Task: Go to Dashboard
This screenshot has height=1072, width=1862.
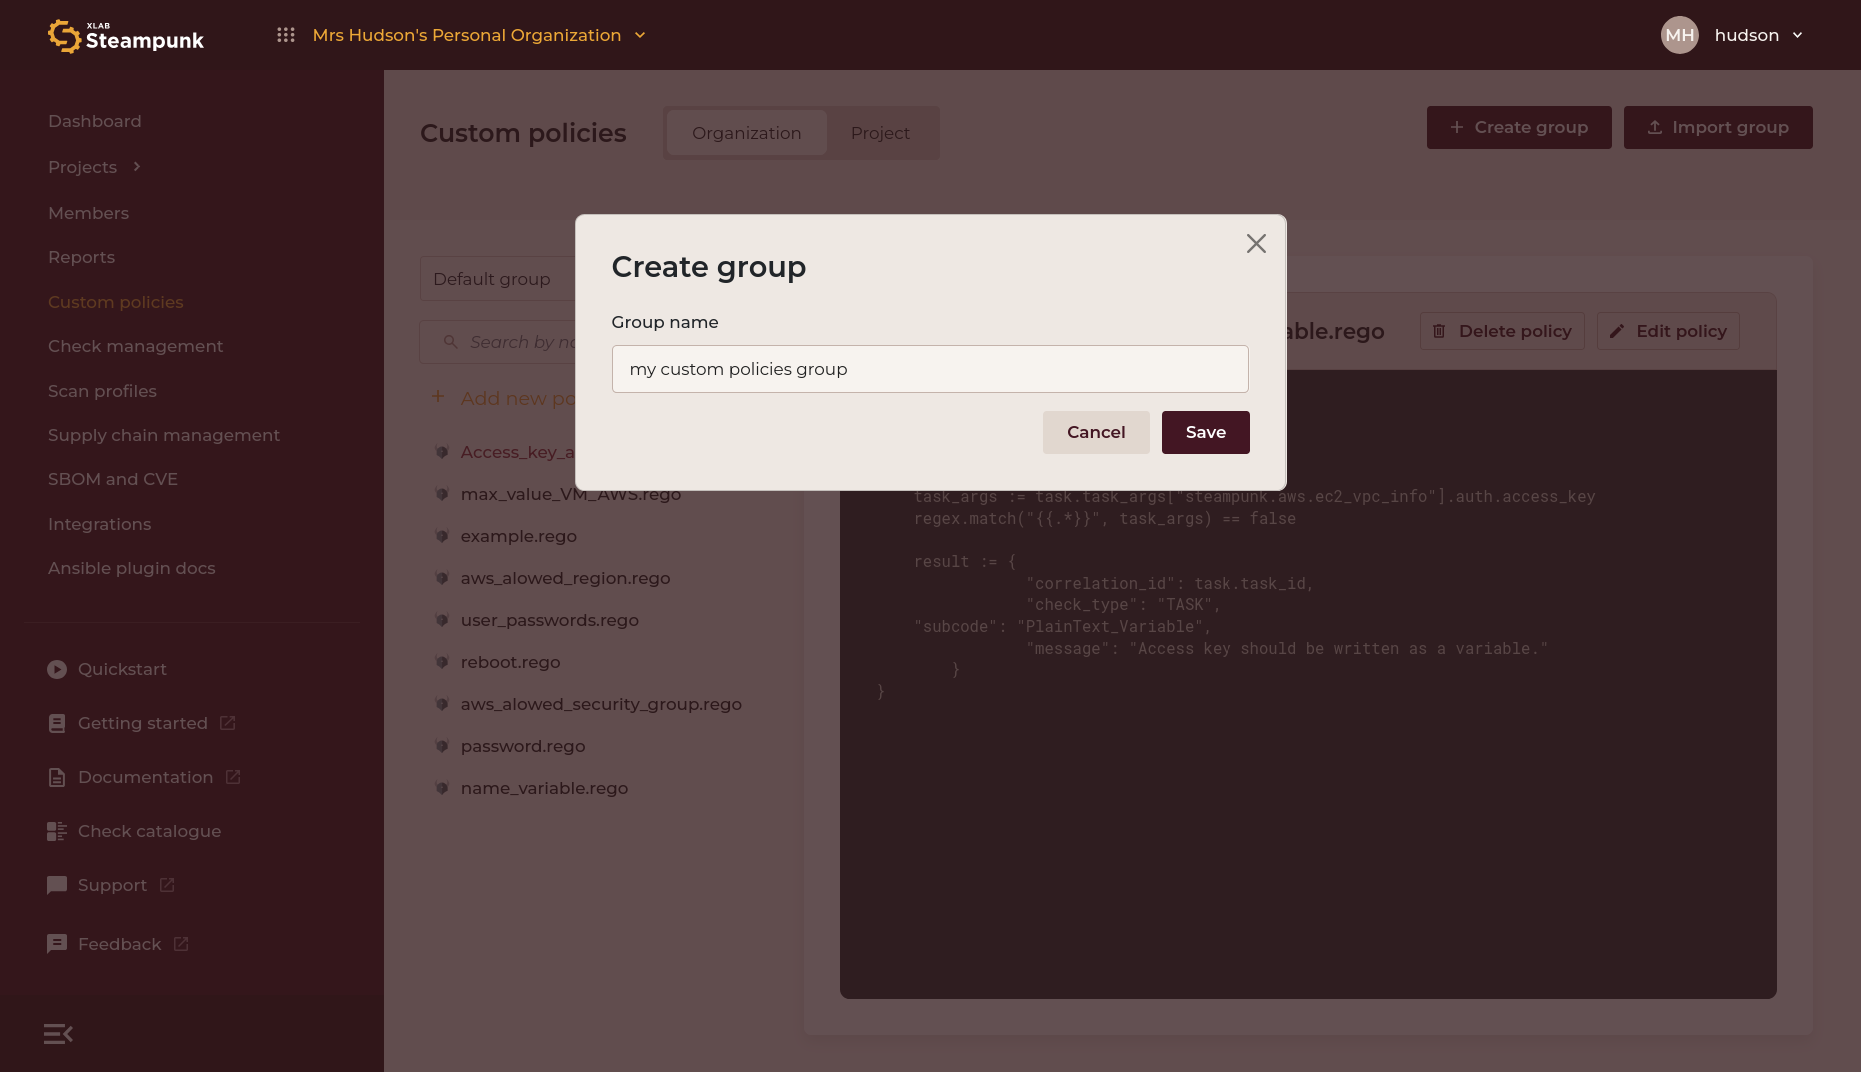Action: coord(95,121)
